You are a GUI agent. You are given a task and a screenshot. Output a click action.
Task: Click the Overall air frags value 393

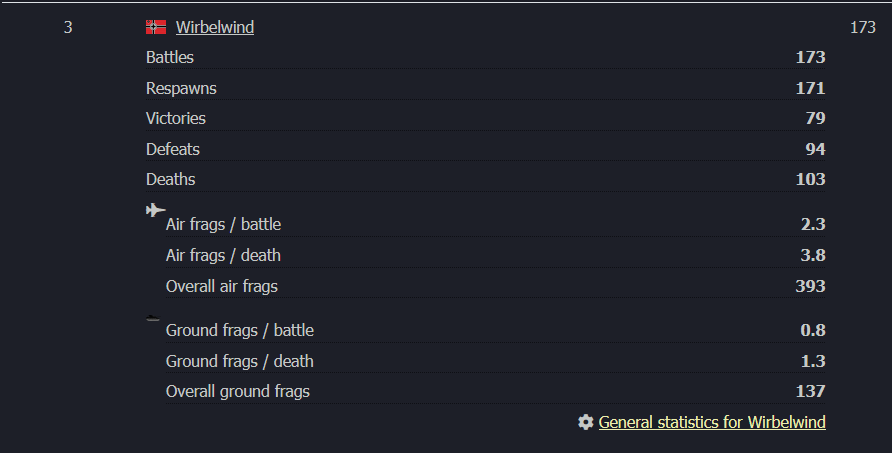(811, 286)
